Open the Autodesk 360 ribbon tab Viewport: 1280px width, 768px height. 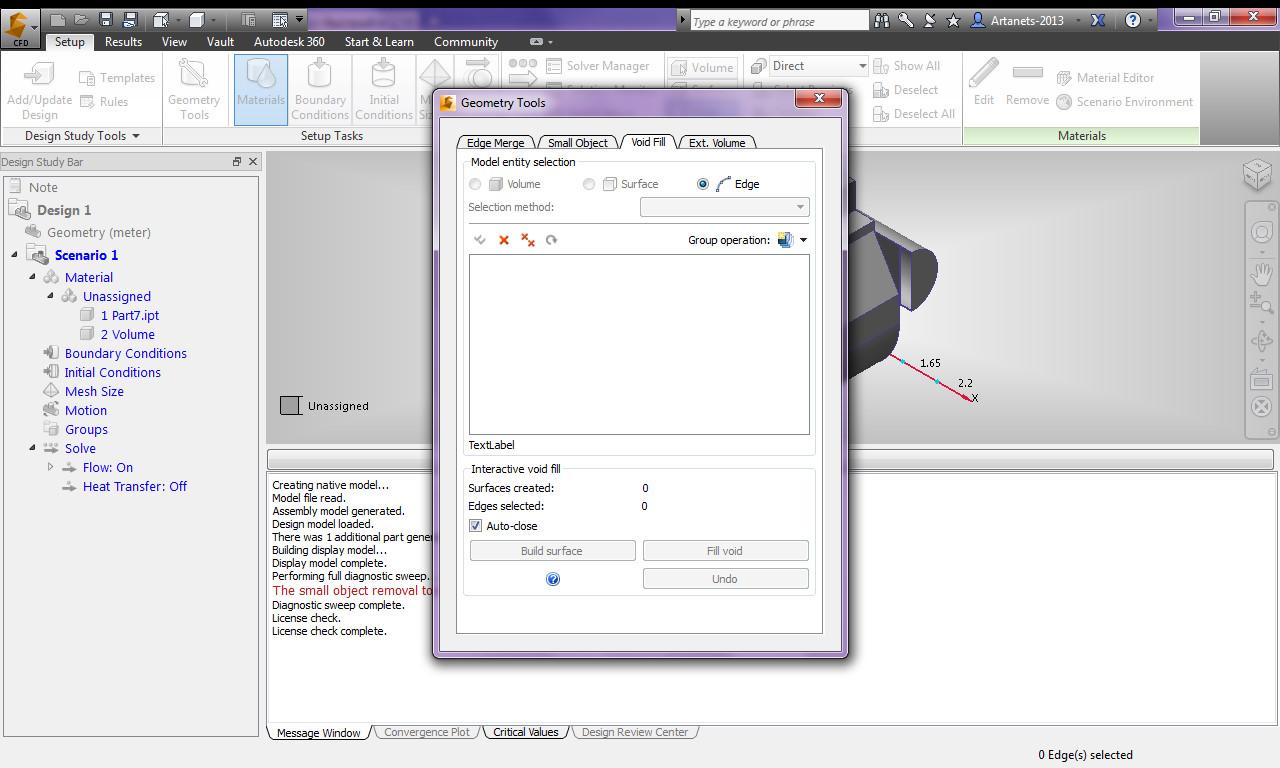click(289, 42)
